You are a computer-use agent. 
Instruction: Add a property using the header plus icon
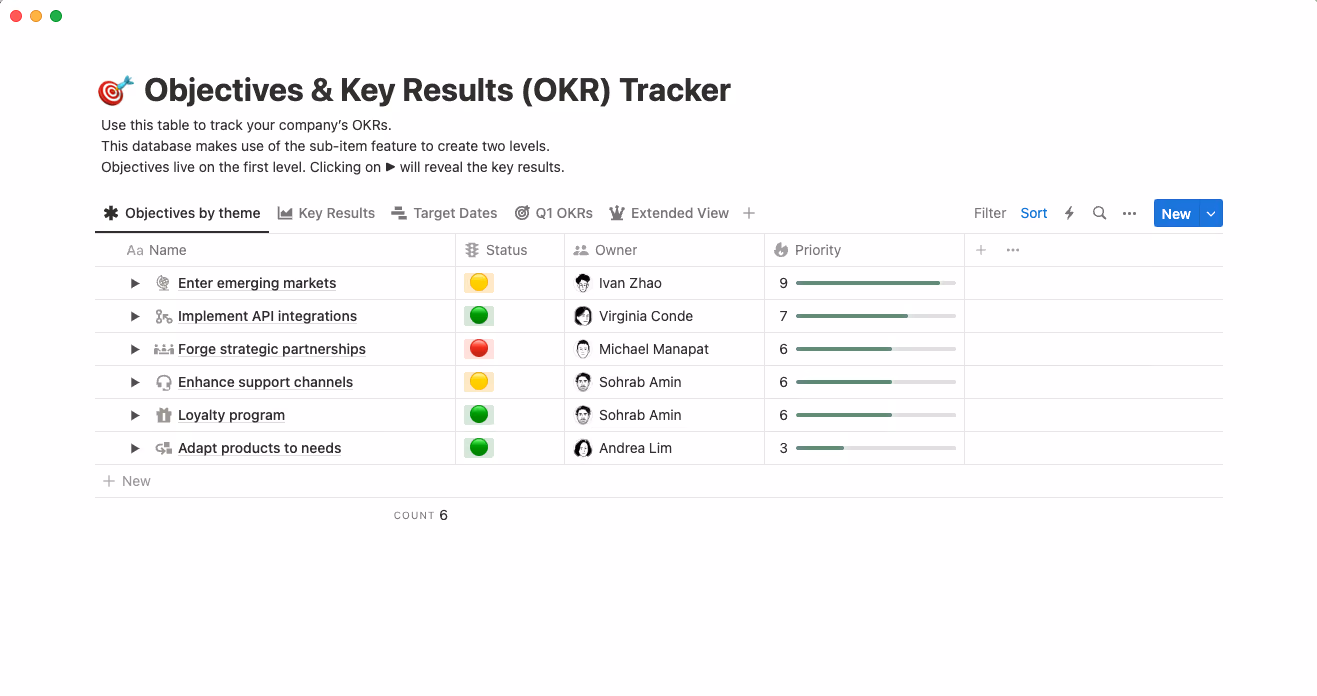pos(980,249)
